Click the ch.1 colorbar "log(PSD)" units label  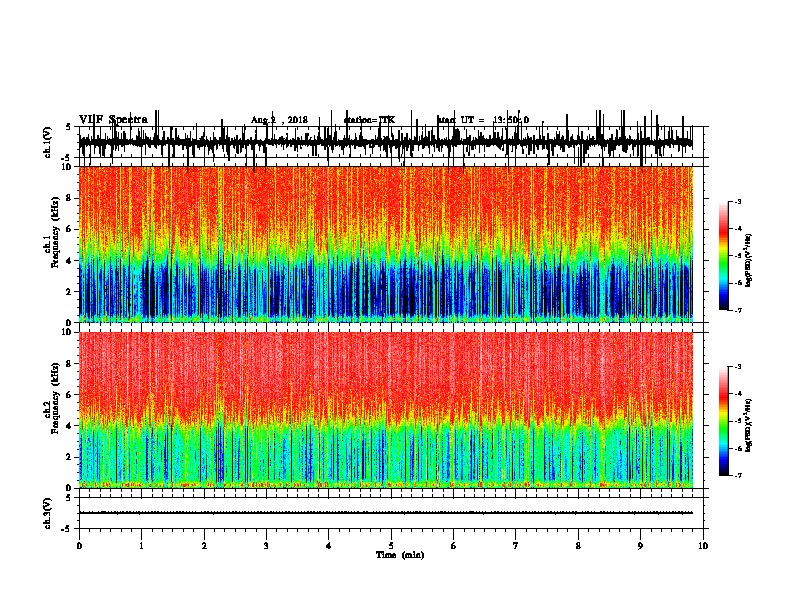tap(748, 260)
